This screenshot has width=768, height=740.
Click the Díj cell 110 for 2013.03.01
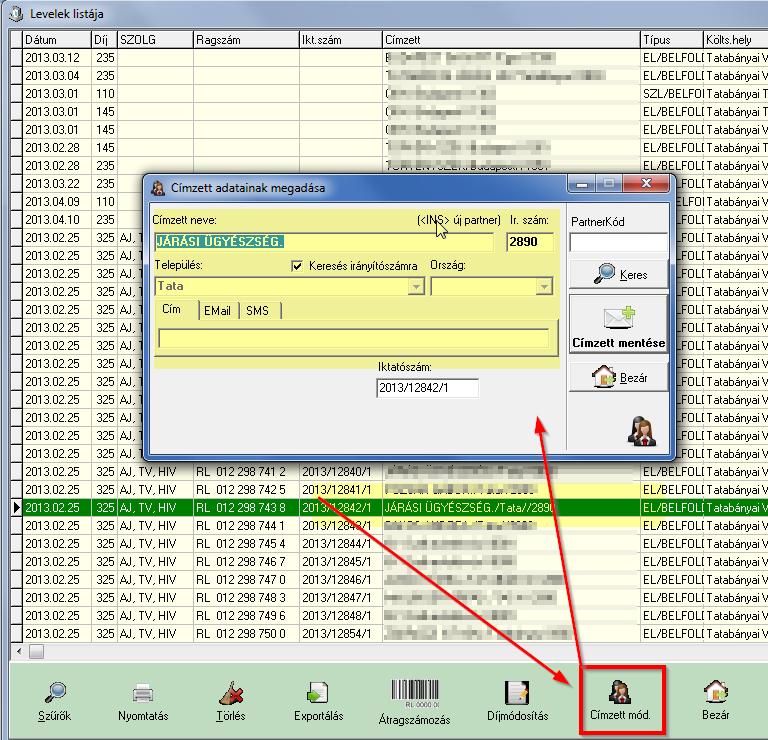tap(104, 94)
